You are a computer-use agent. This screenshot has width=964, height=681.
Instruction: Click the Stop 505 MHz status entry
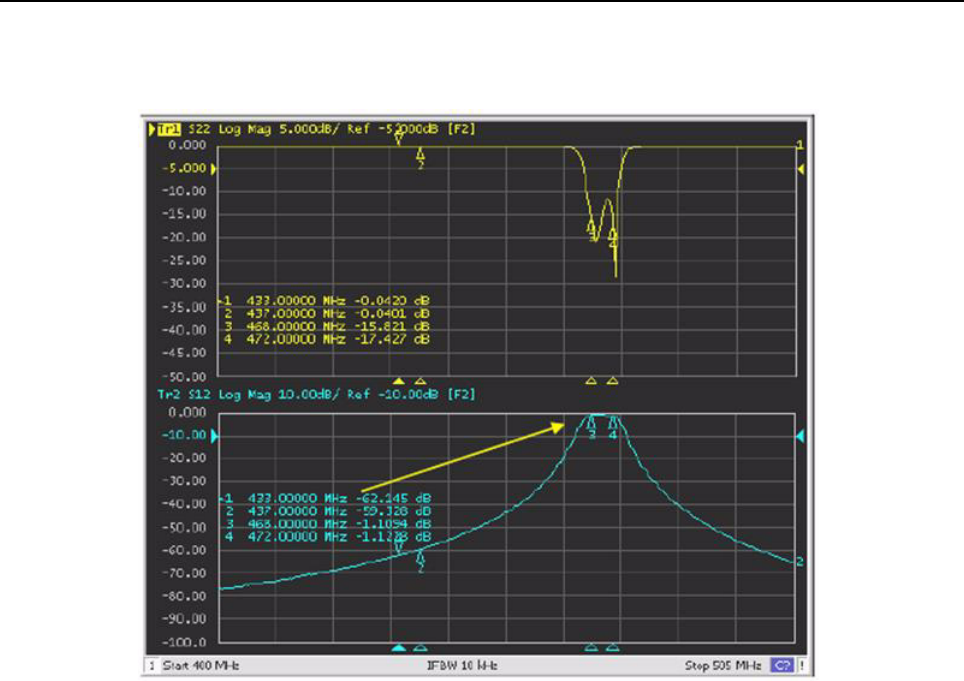(723, 666)
